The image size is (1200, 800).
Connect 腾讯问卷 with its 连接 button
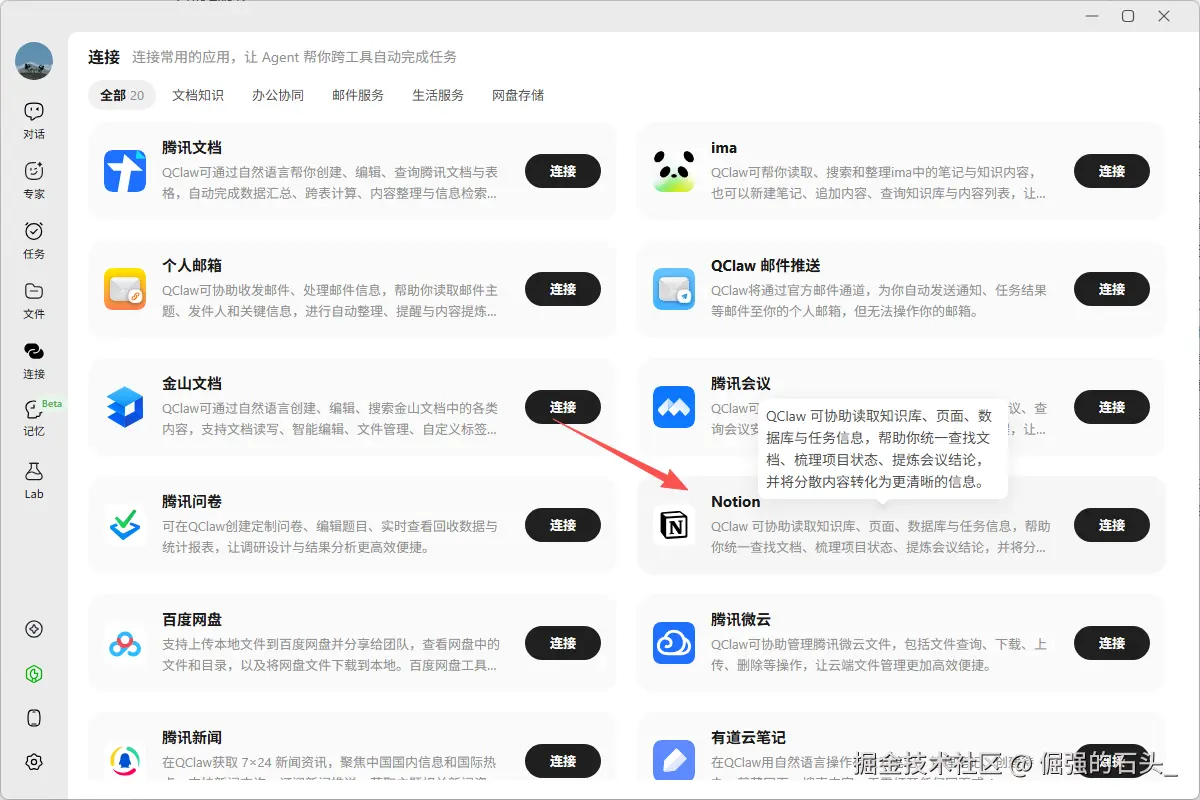point(563,525)
